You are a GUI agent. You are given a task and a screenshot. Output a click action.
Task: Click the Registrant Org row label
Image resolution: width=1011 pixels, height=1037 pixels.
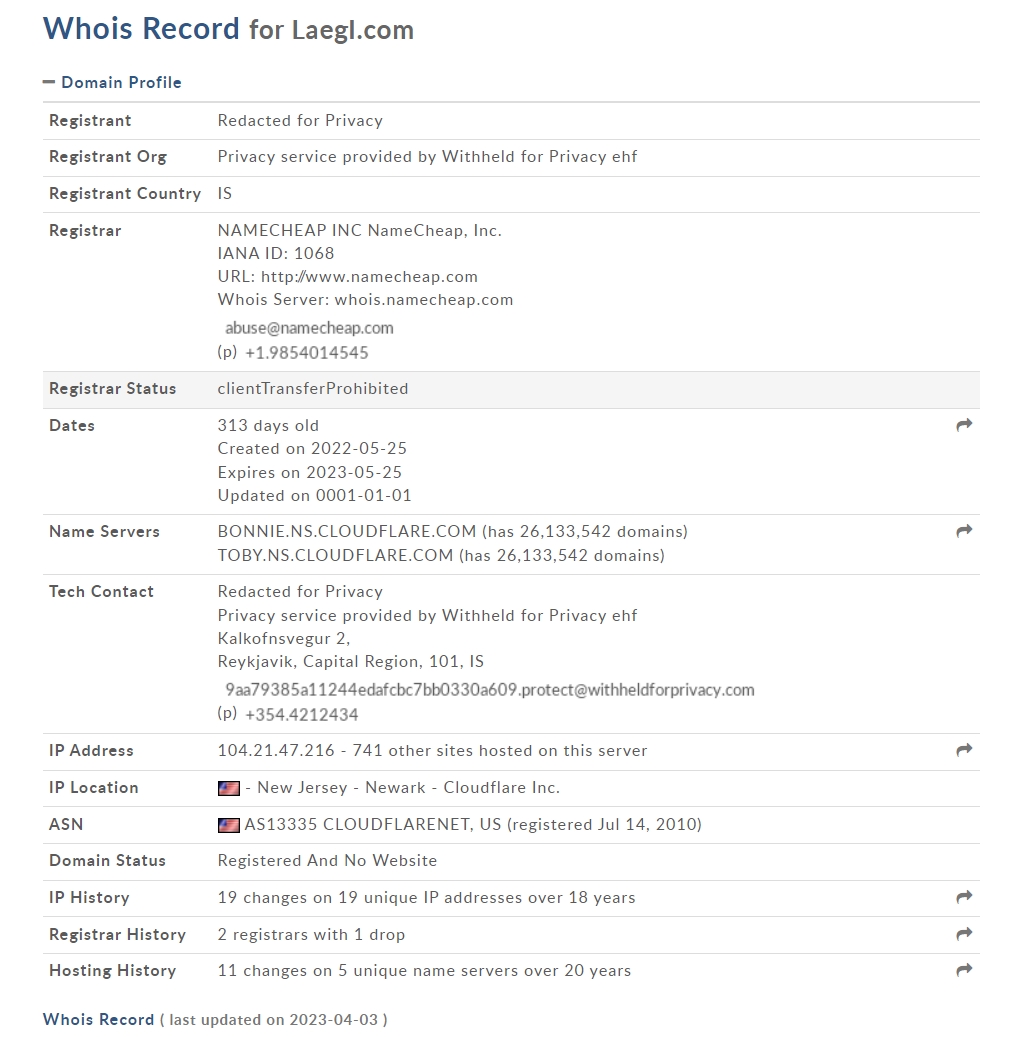(108, 156)
